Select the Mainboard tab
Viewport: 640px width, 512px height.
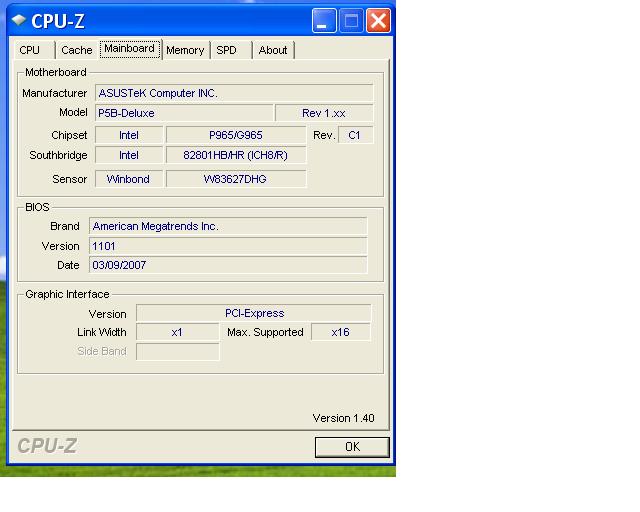(x=130, y=49)
